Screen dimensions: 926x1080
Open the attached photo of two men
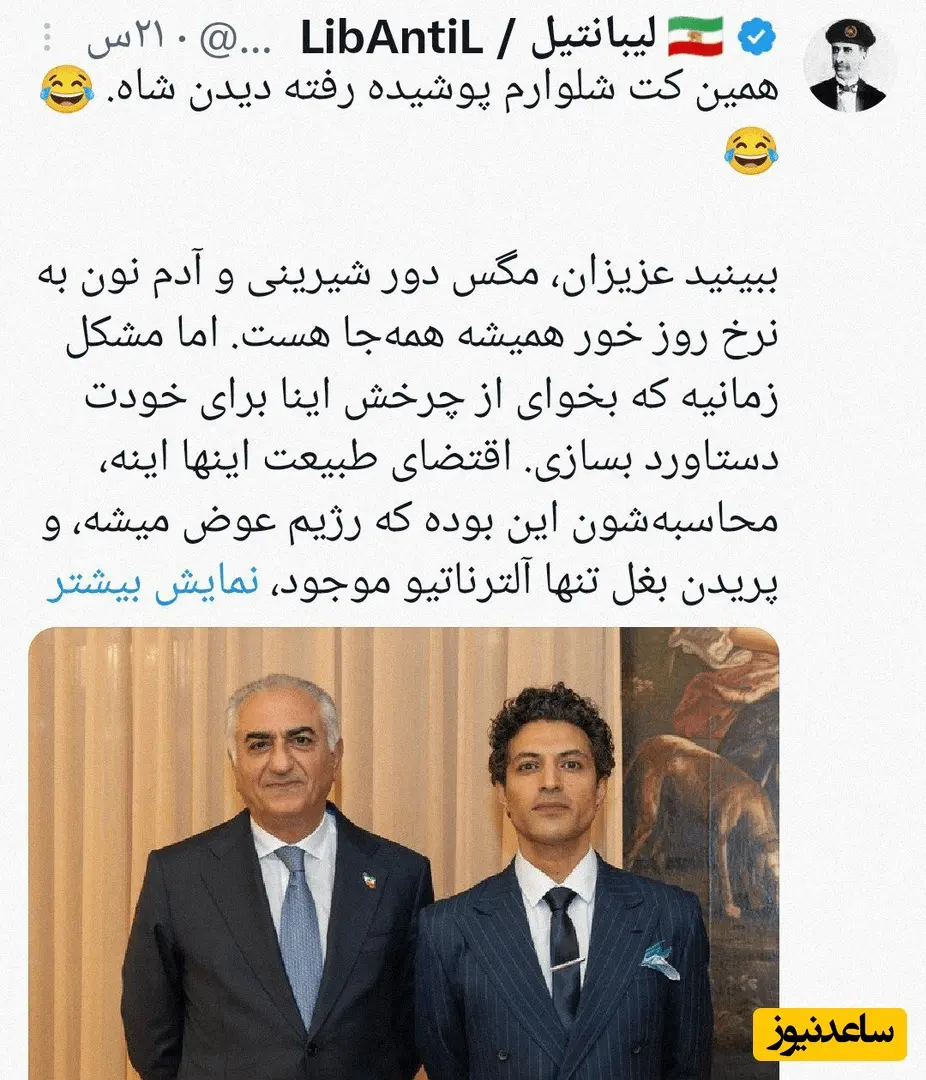click(x=404, y=853)
